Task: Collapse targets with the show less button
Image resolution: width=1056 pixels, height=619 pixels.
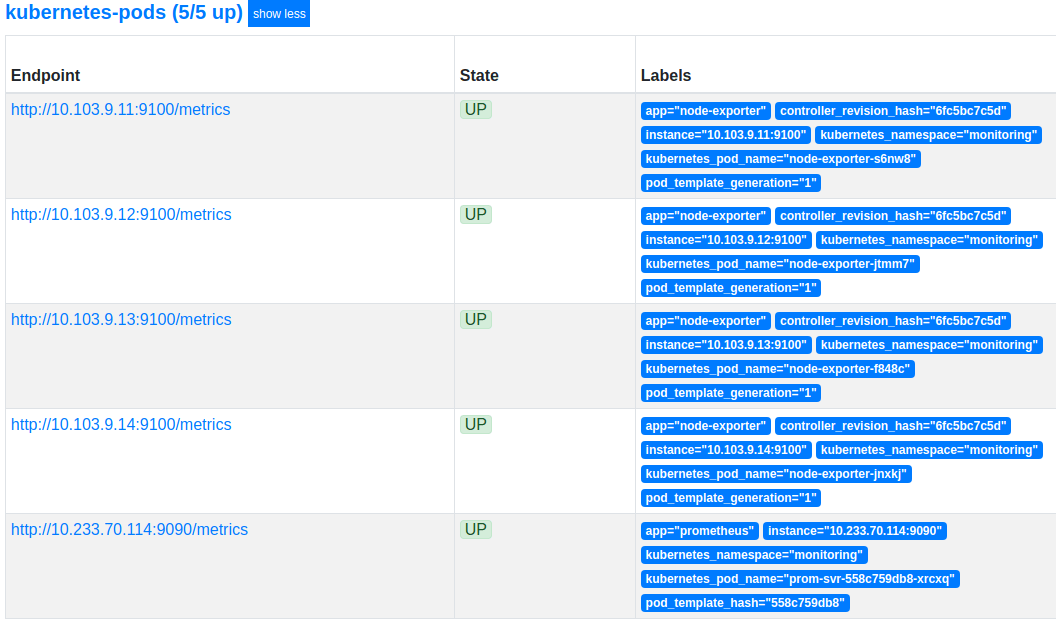Action: (x=279, y=13)
